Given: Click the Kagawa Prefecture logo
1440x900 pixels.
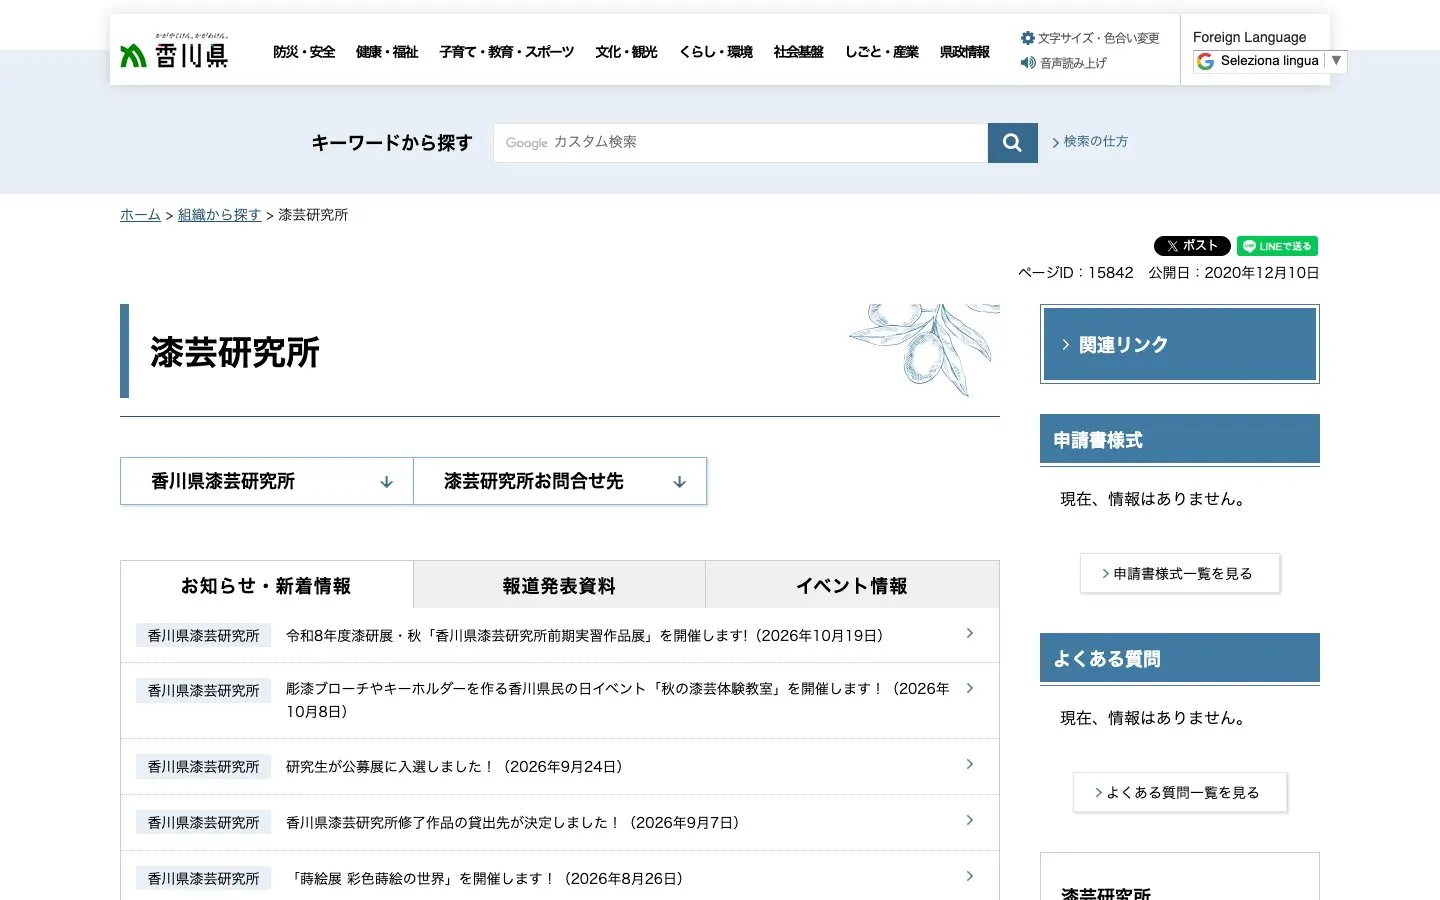Looking at the screenshot, I should click(174, 51).
